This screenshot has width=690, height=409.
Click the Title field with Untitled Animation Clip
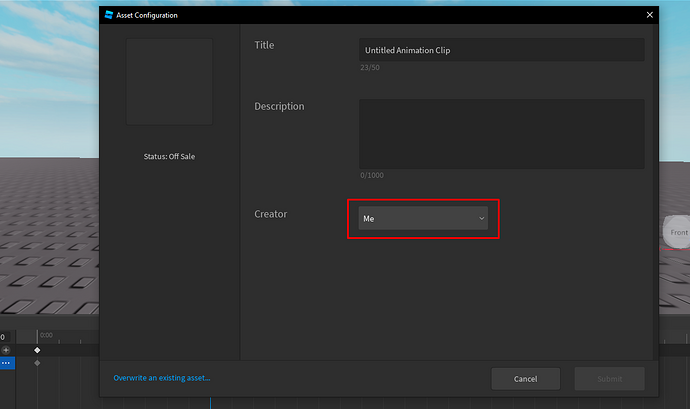pyautogui.click(x=501, y=50)
